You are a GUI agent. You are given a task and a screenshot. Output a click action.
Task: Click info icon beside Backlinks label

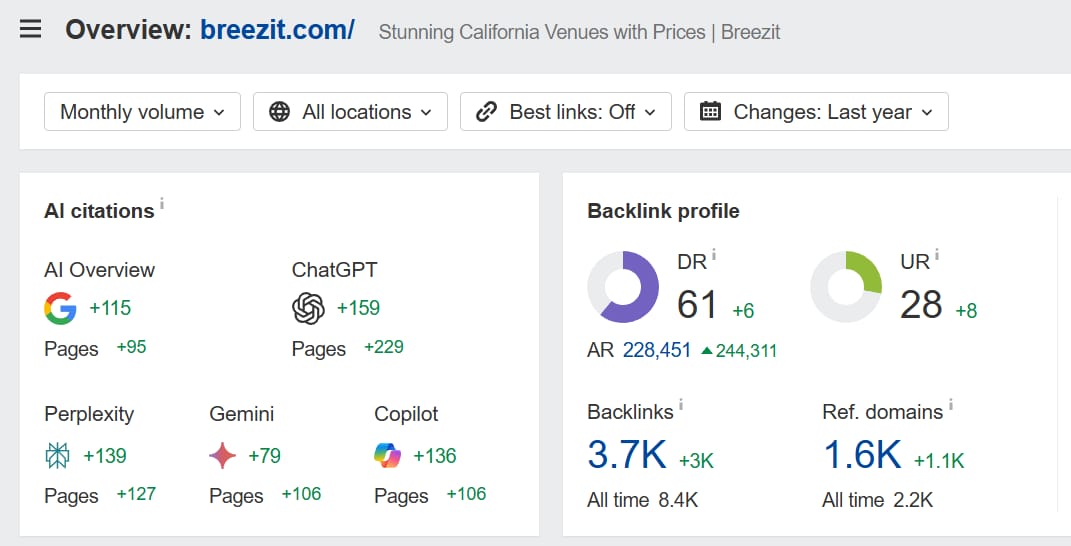[x=681, y=405]
